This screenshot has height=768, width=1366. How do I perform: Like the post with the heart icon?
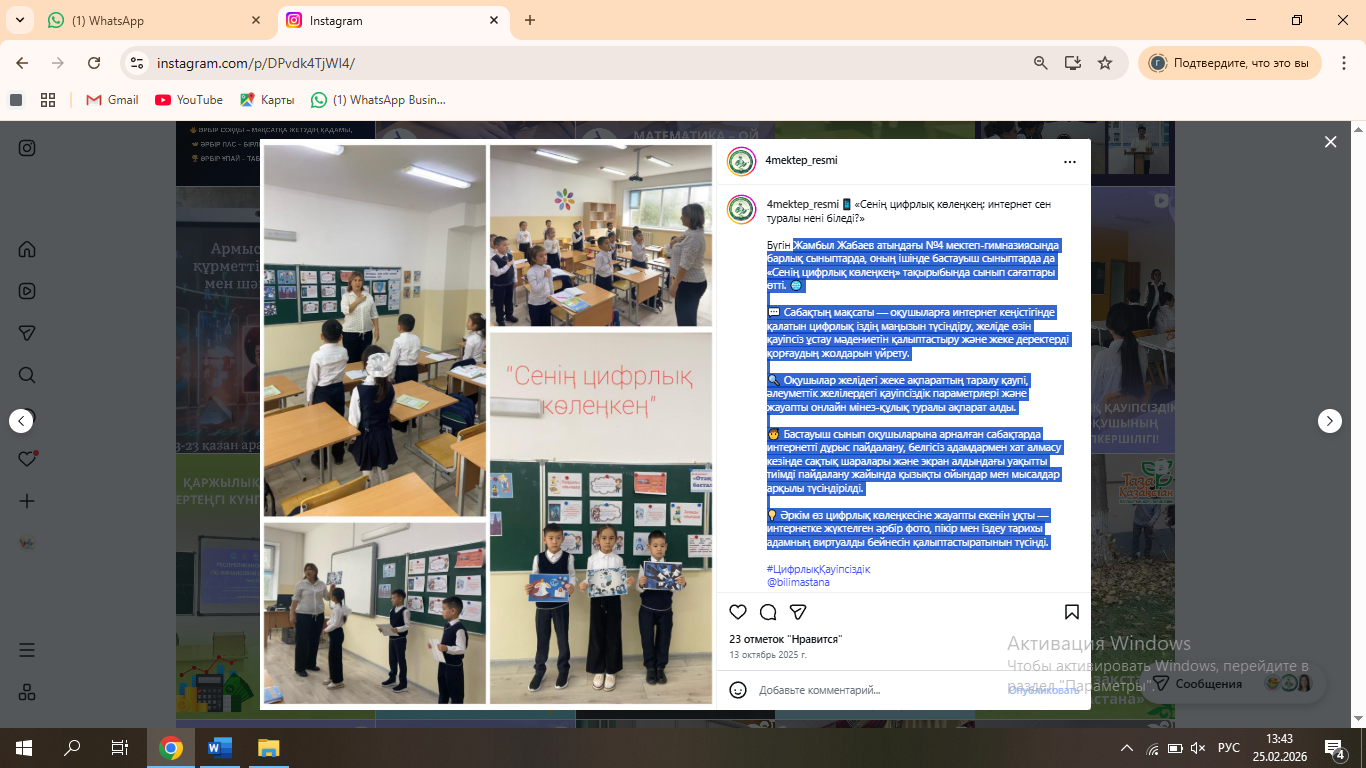pos(738,612)
